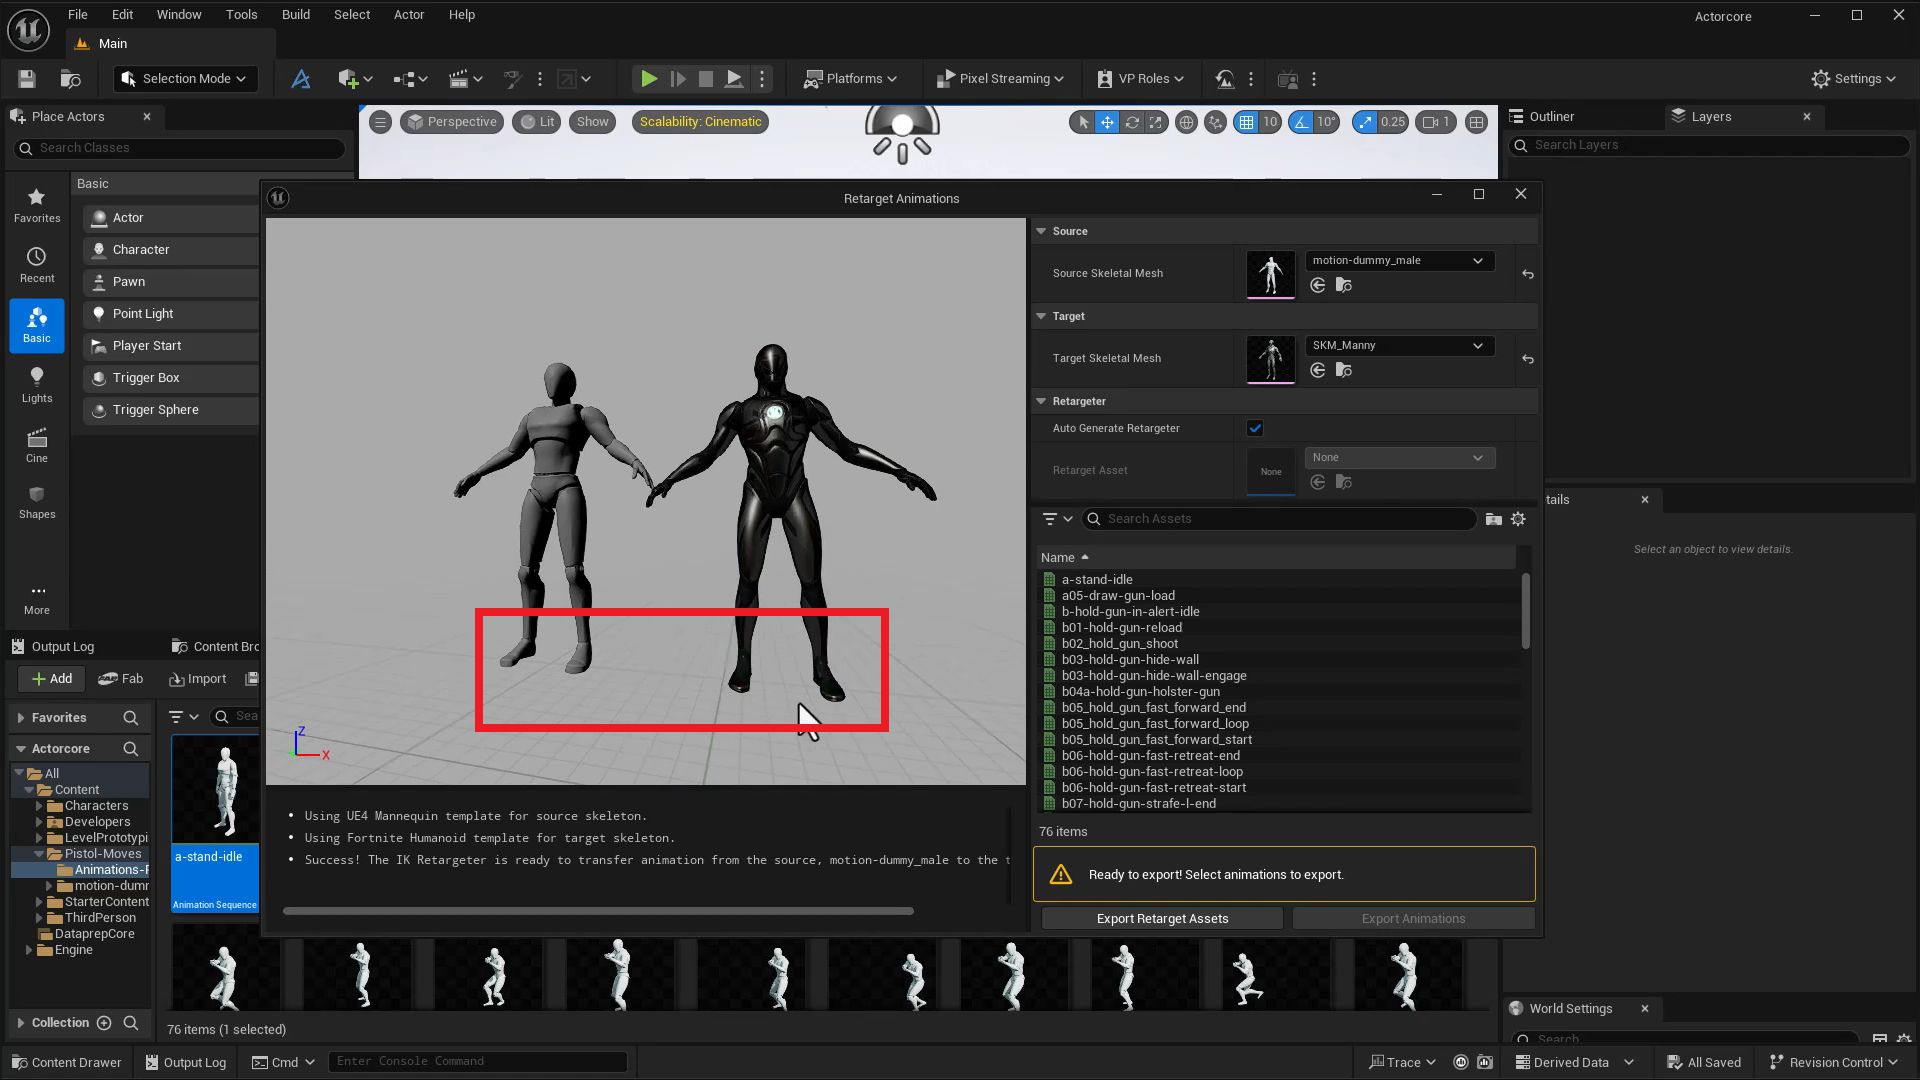This screenshot has width=1920, height=1080.
Task: Open Selection Mode dropdown
Action: [184, 79]
